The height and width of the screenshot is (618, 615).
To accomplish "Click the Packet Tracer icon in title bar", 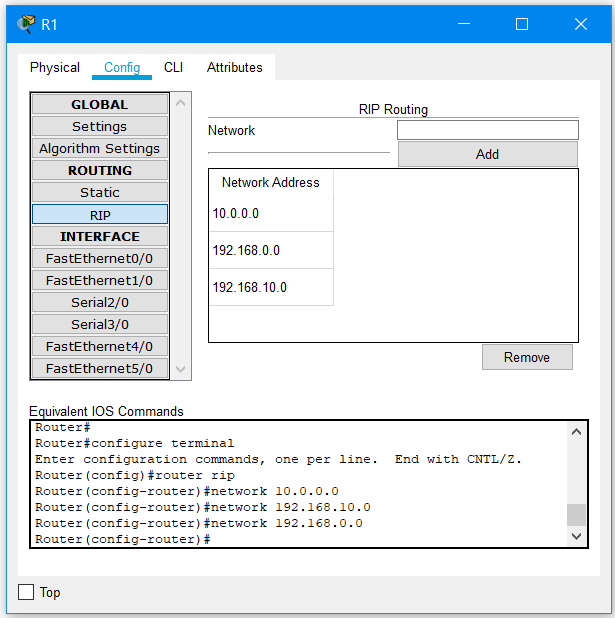I will point(26,23).
